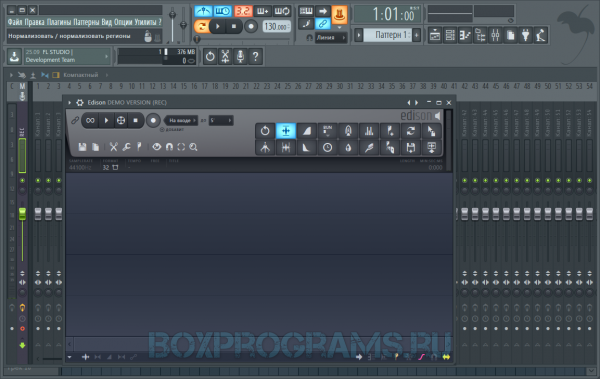Open the plugin picker plug icon

[525, 36]
